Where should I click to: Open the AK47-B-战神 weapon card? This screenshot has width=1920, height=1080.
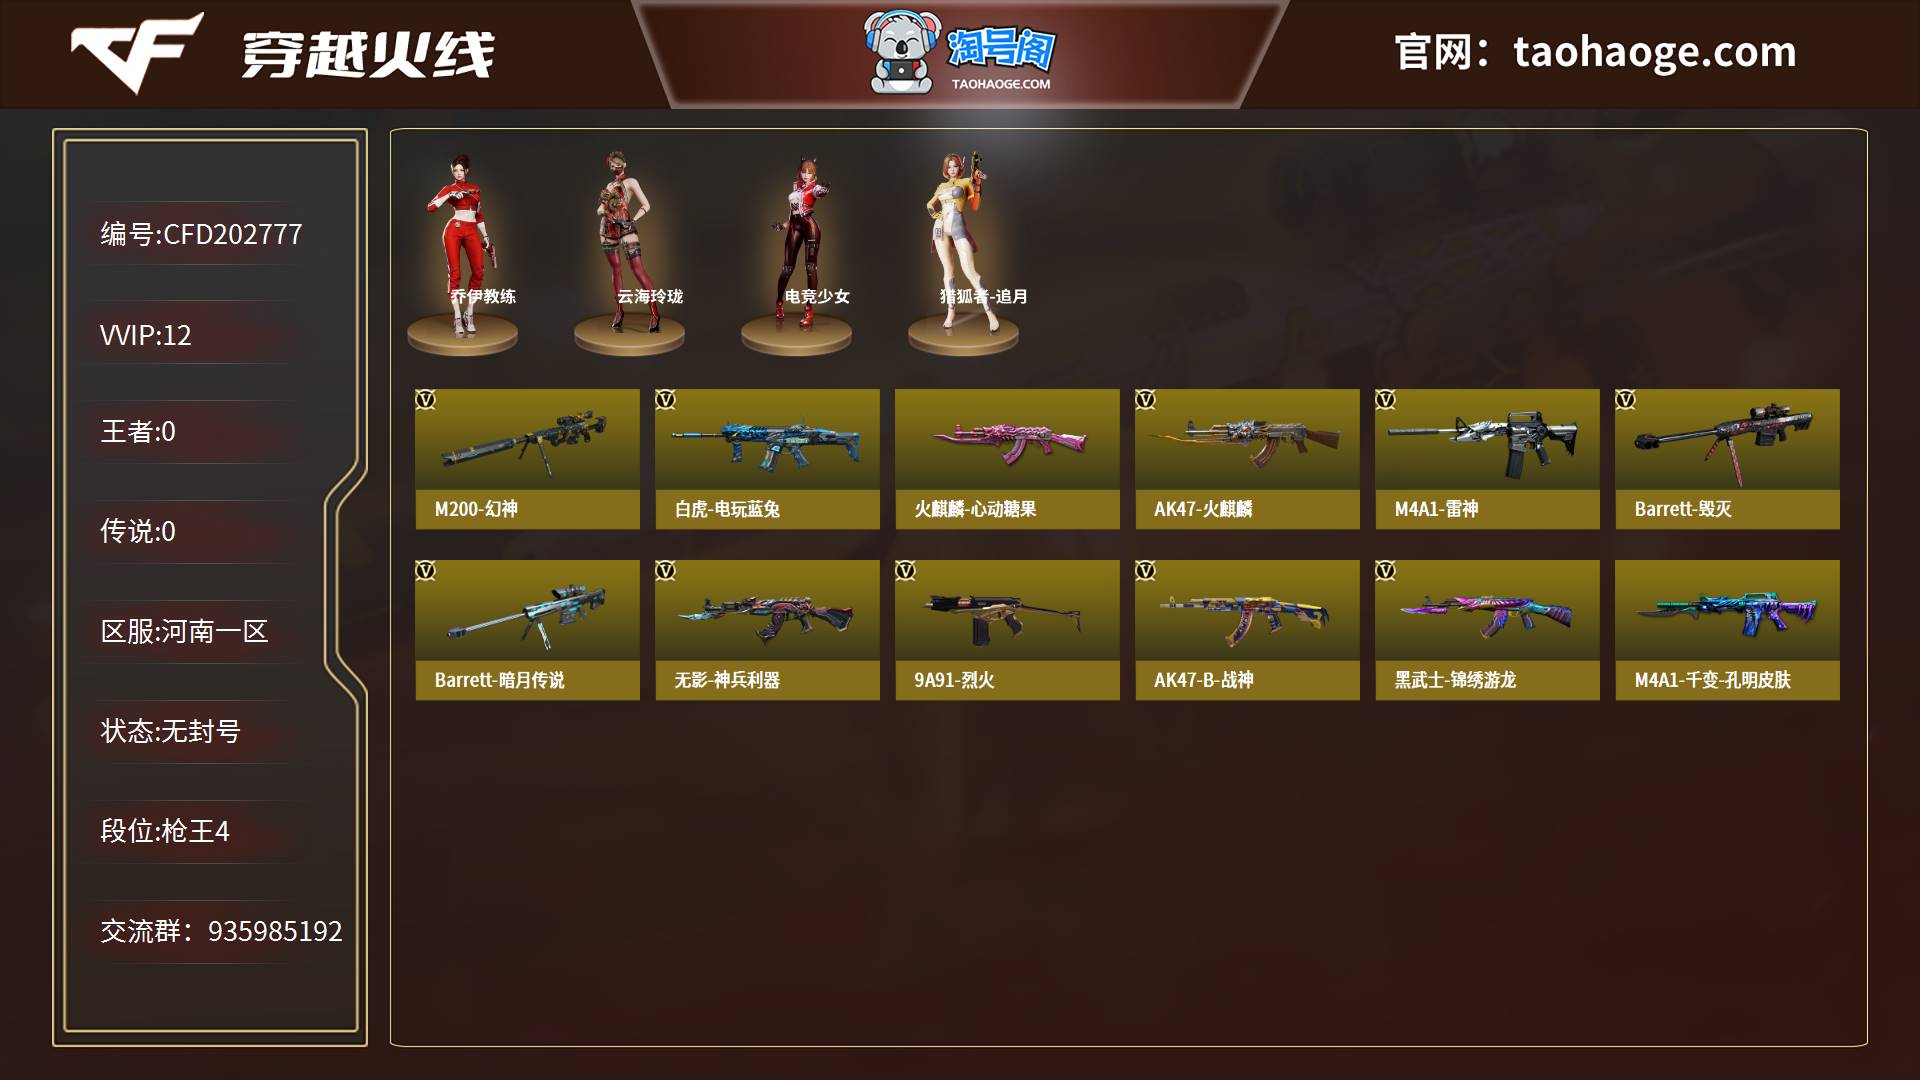(1248, 630)
